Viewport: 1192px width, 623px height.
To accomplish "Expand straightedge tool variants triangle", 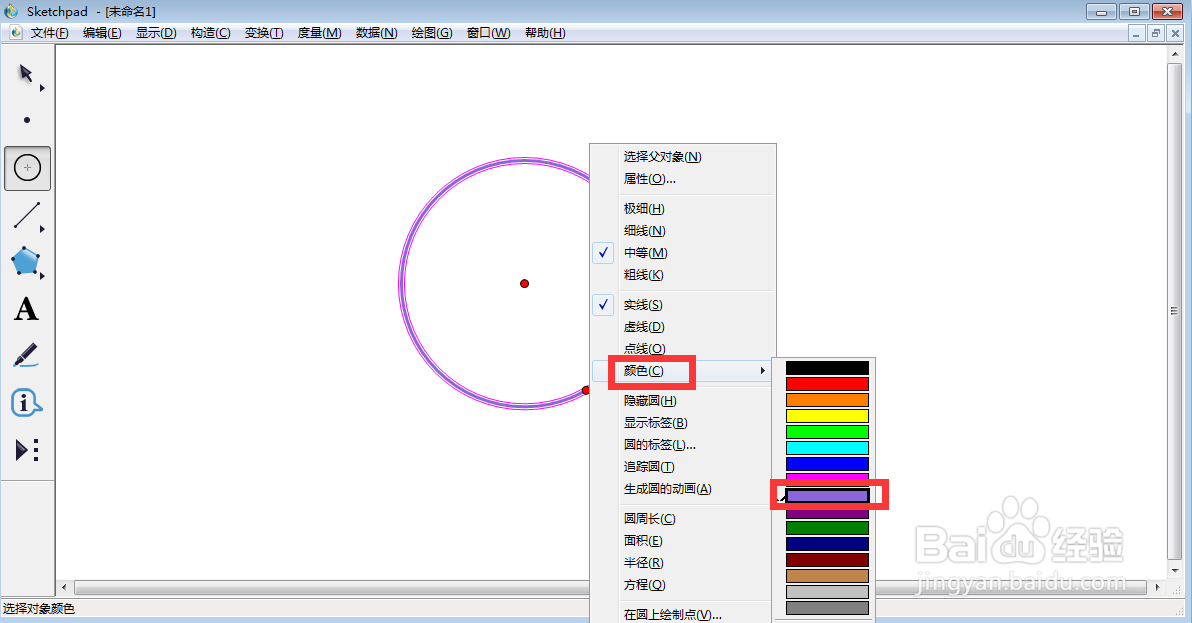I will tap(43, 229).
